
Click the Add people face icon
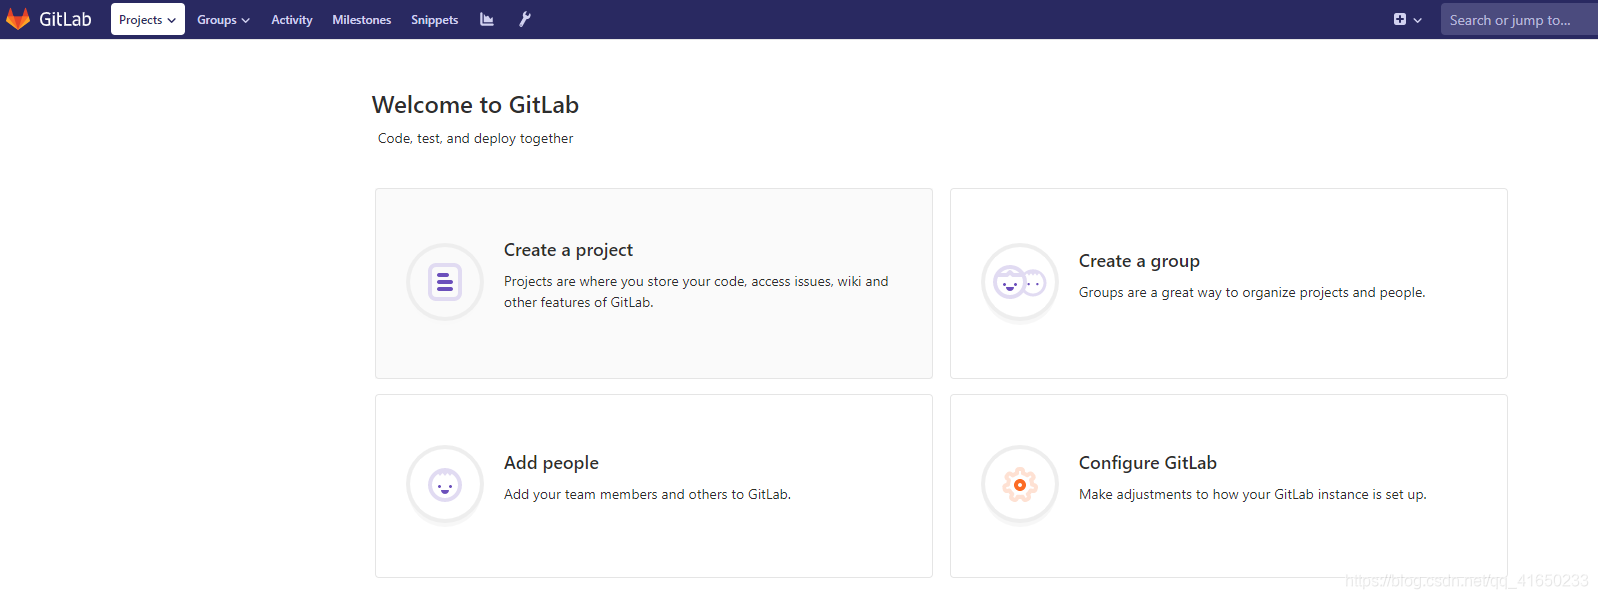coord(445,485)
